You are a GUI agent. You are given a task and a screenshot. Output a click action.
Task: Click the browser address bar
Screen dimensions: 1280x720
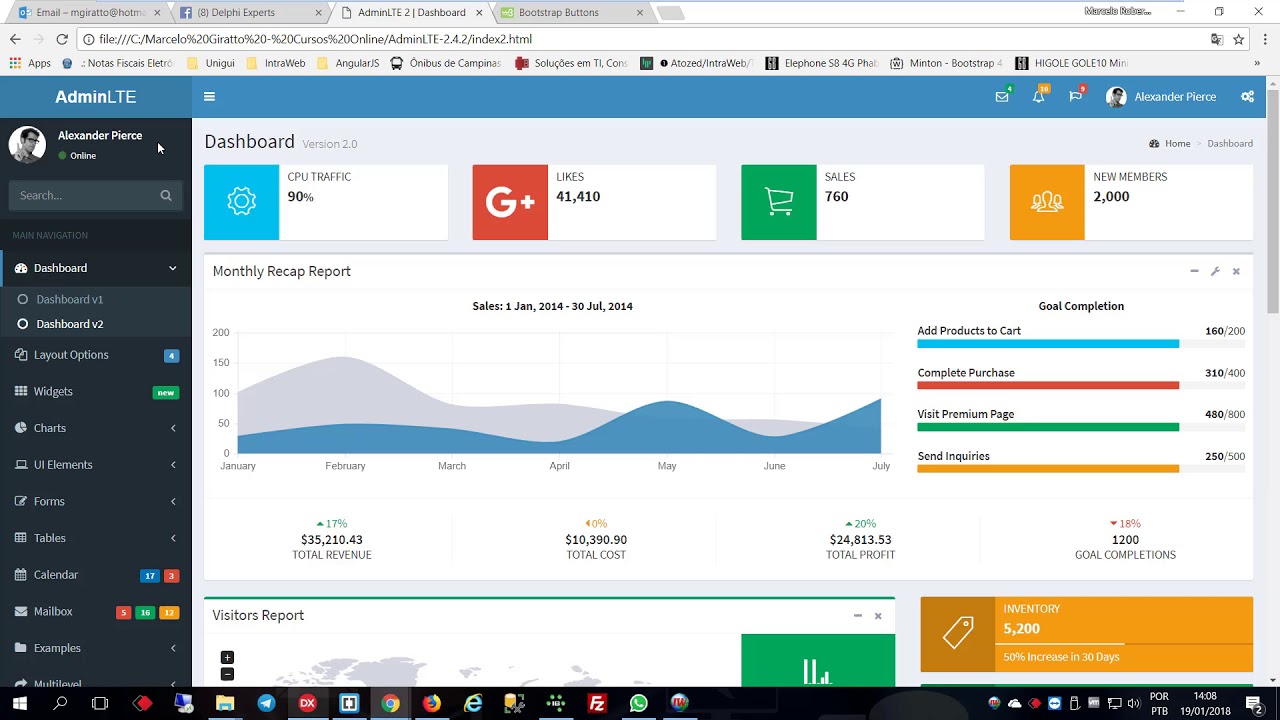[640, 39]
